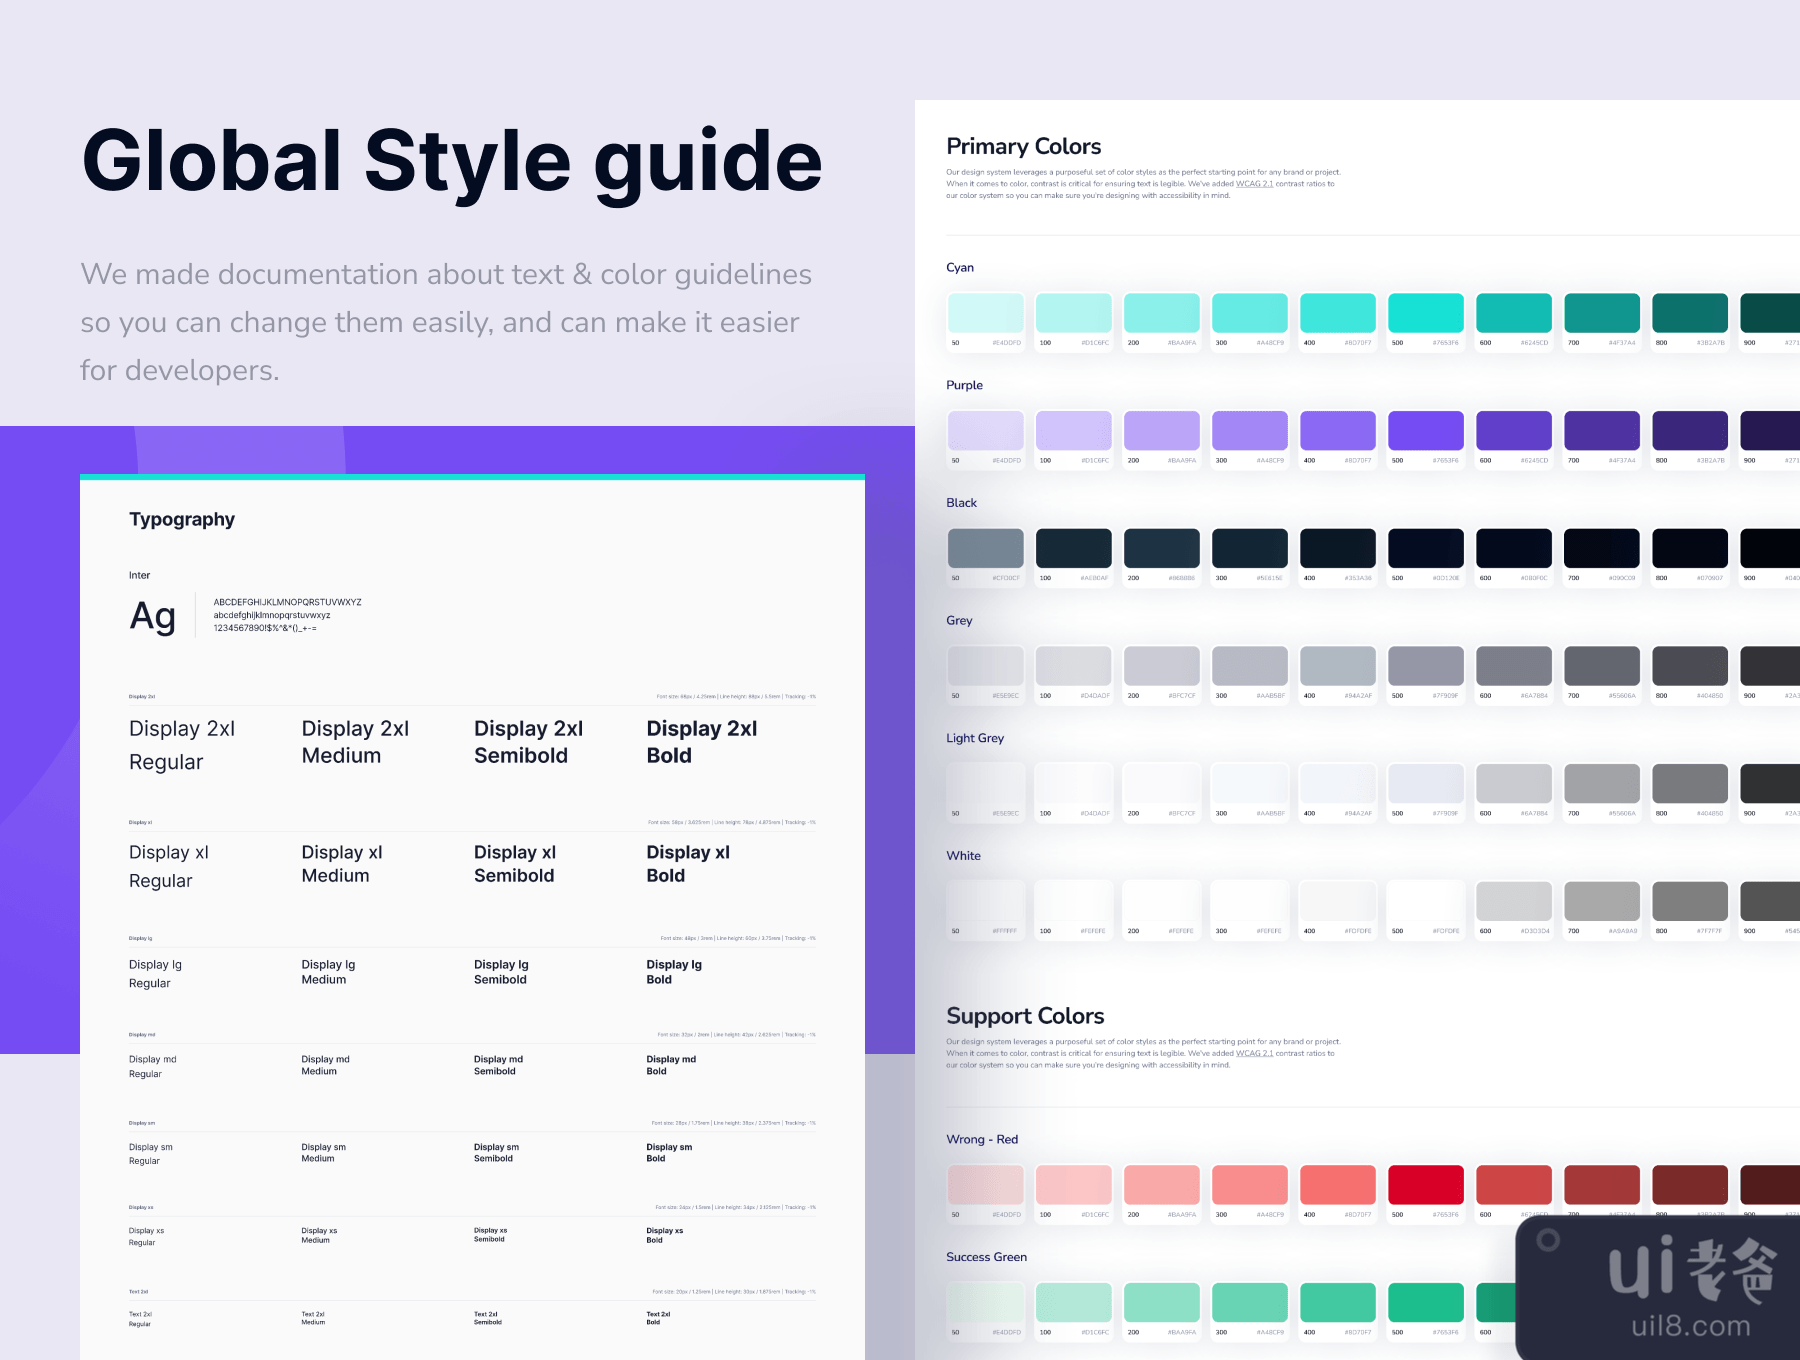Pick the Black 50 color swatch

tap(985, 549)
